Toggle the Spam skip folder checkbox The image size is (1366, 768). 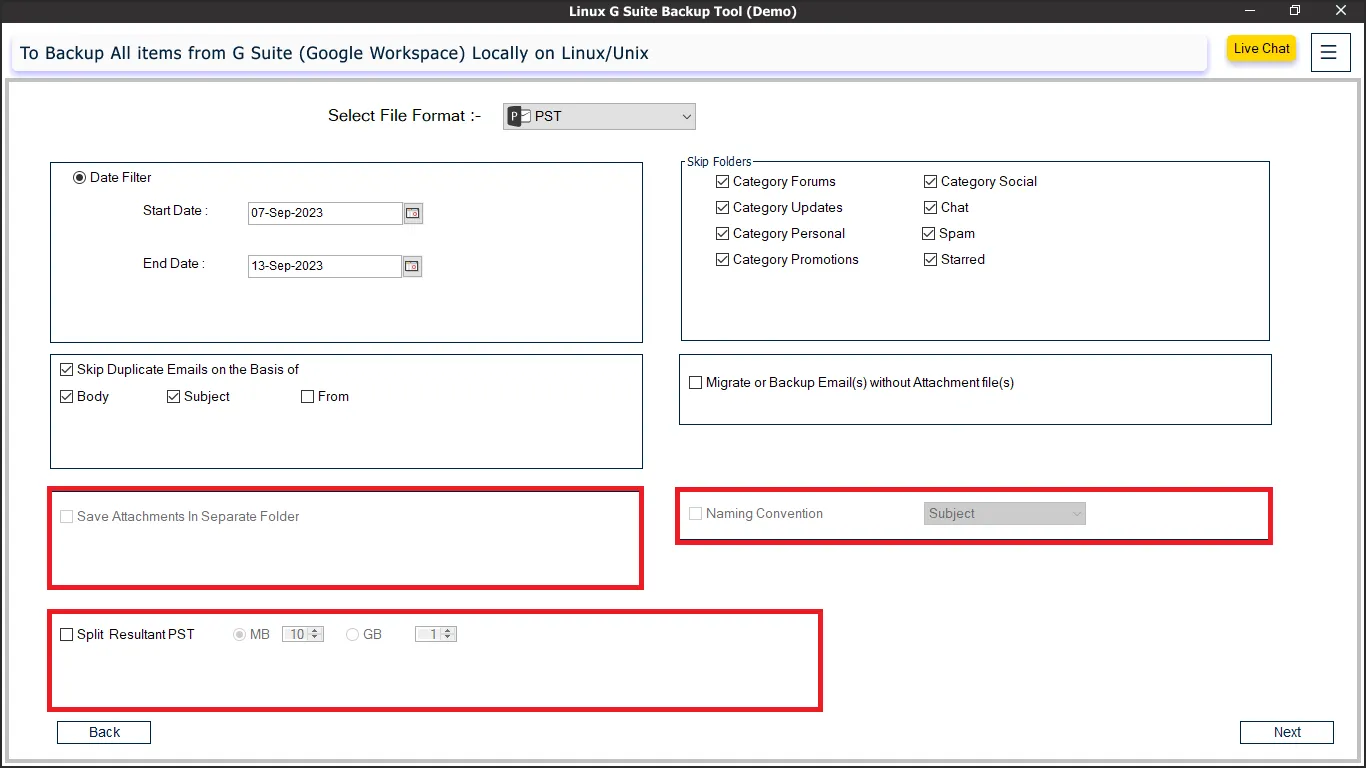929,234
